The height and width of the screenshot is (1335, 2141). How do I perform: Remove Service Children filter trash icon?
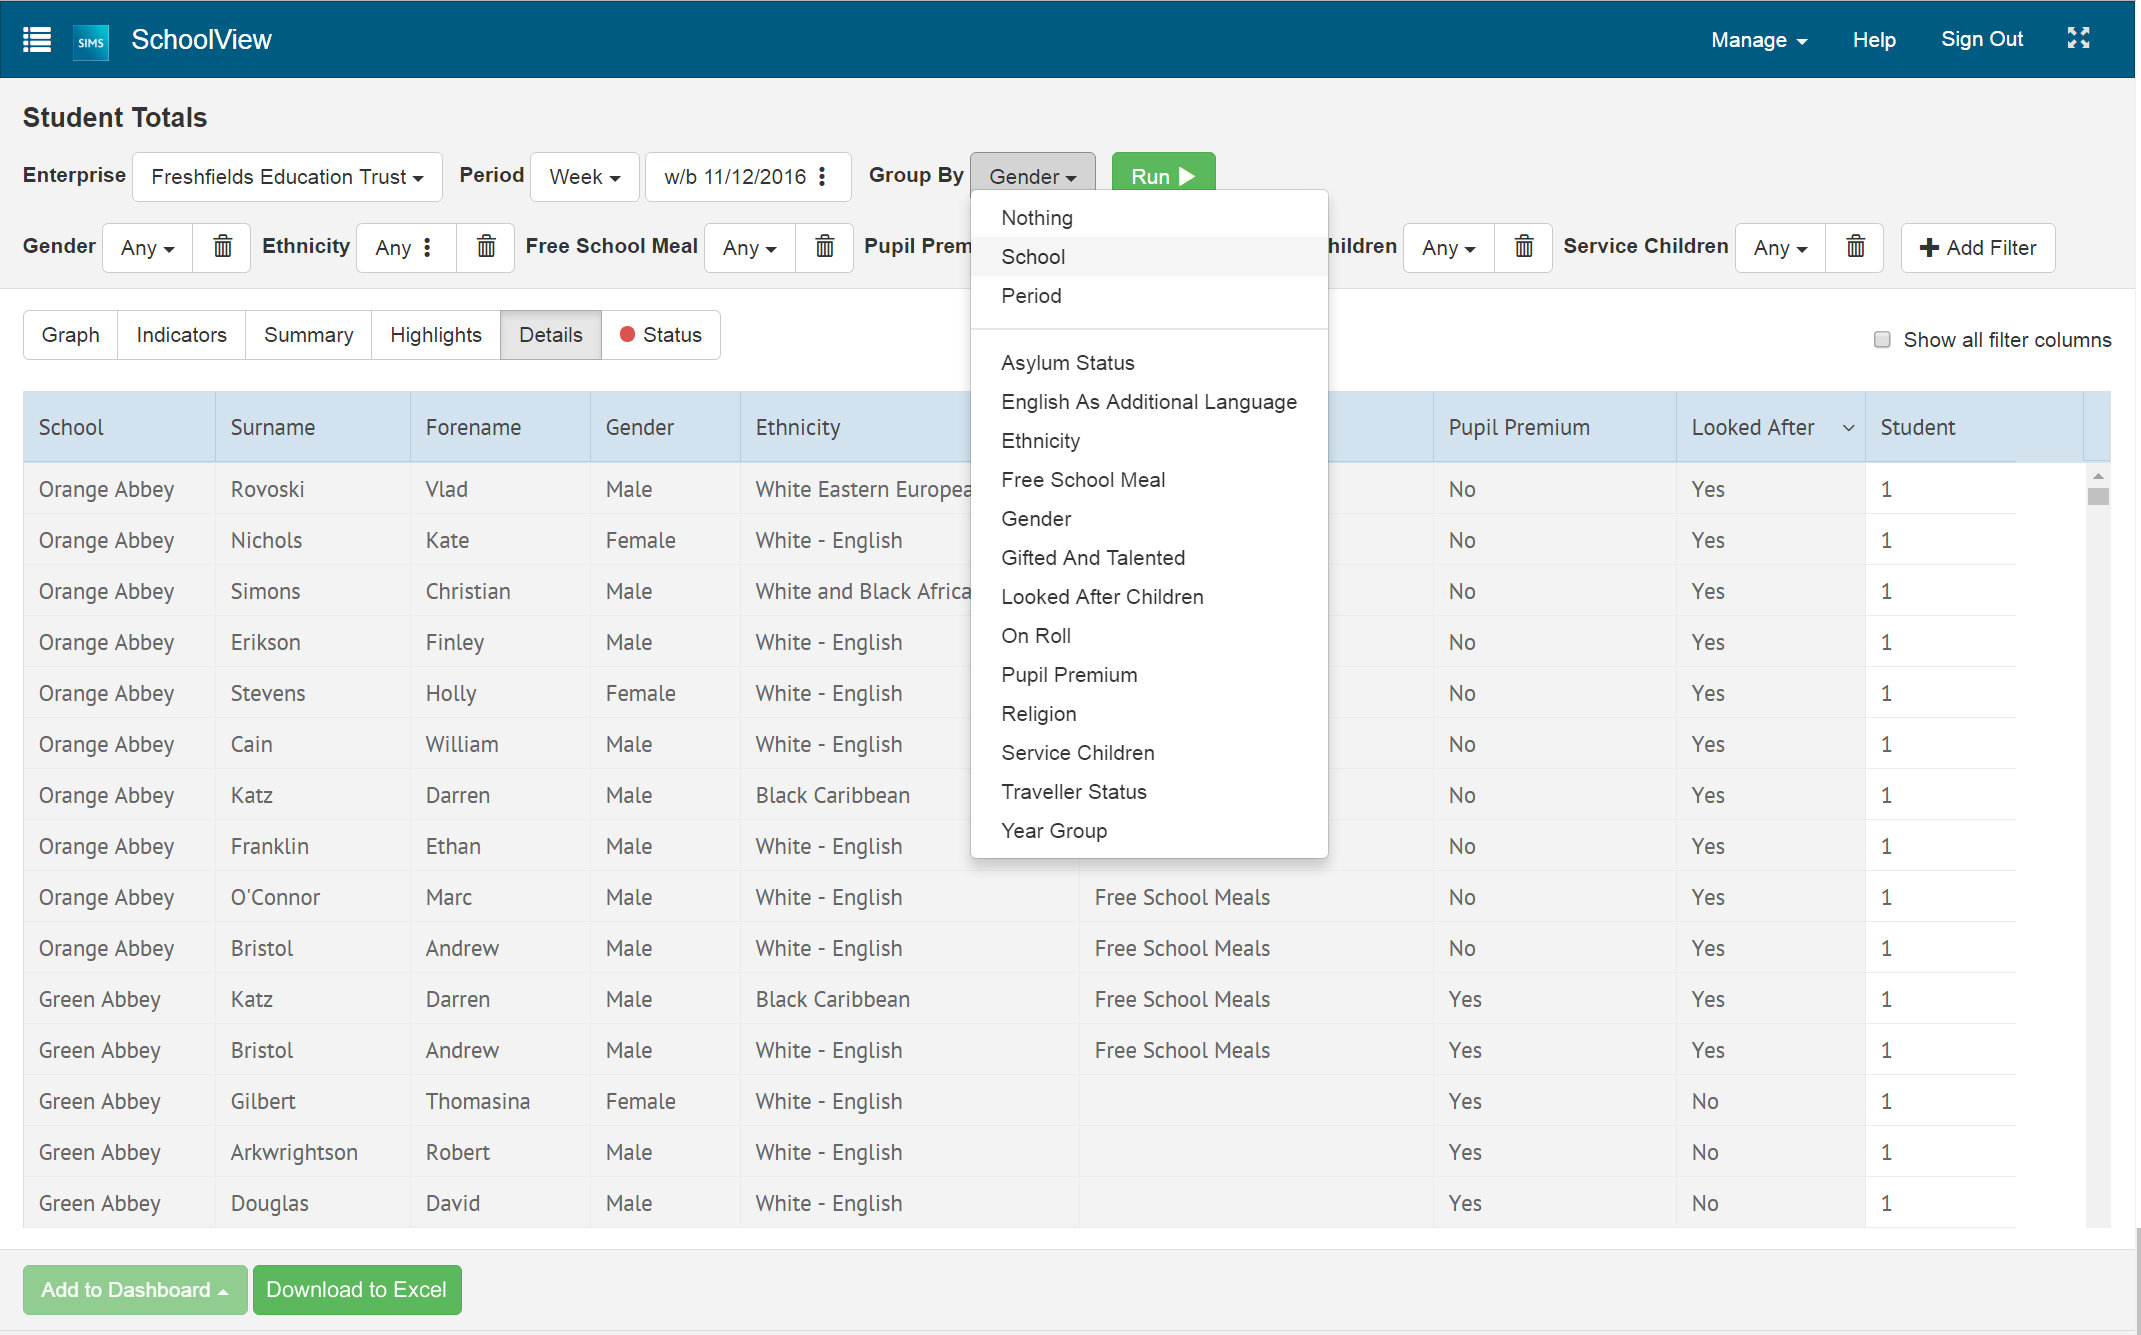[1855, 247]
